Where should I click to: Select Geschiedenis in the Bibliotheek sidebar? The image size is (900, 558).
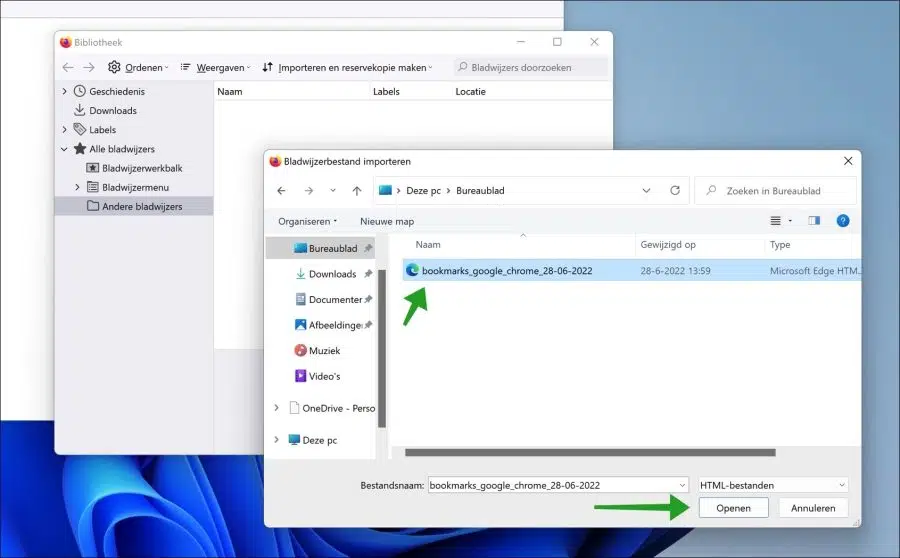117,91
